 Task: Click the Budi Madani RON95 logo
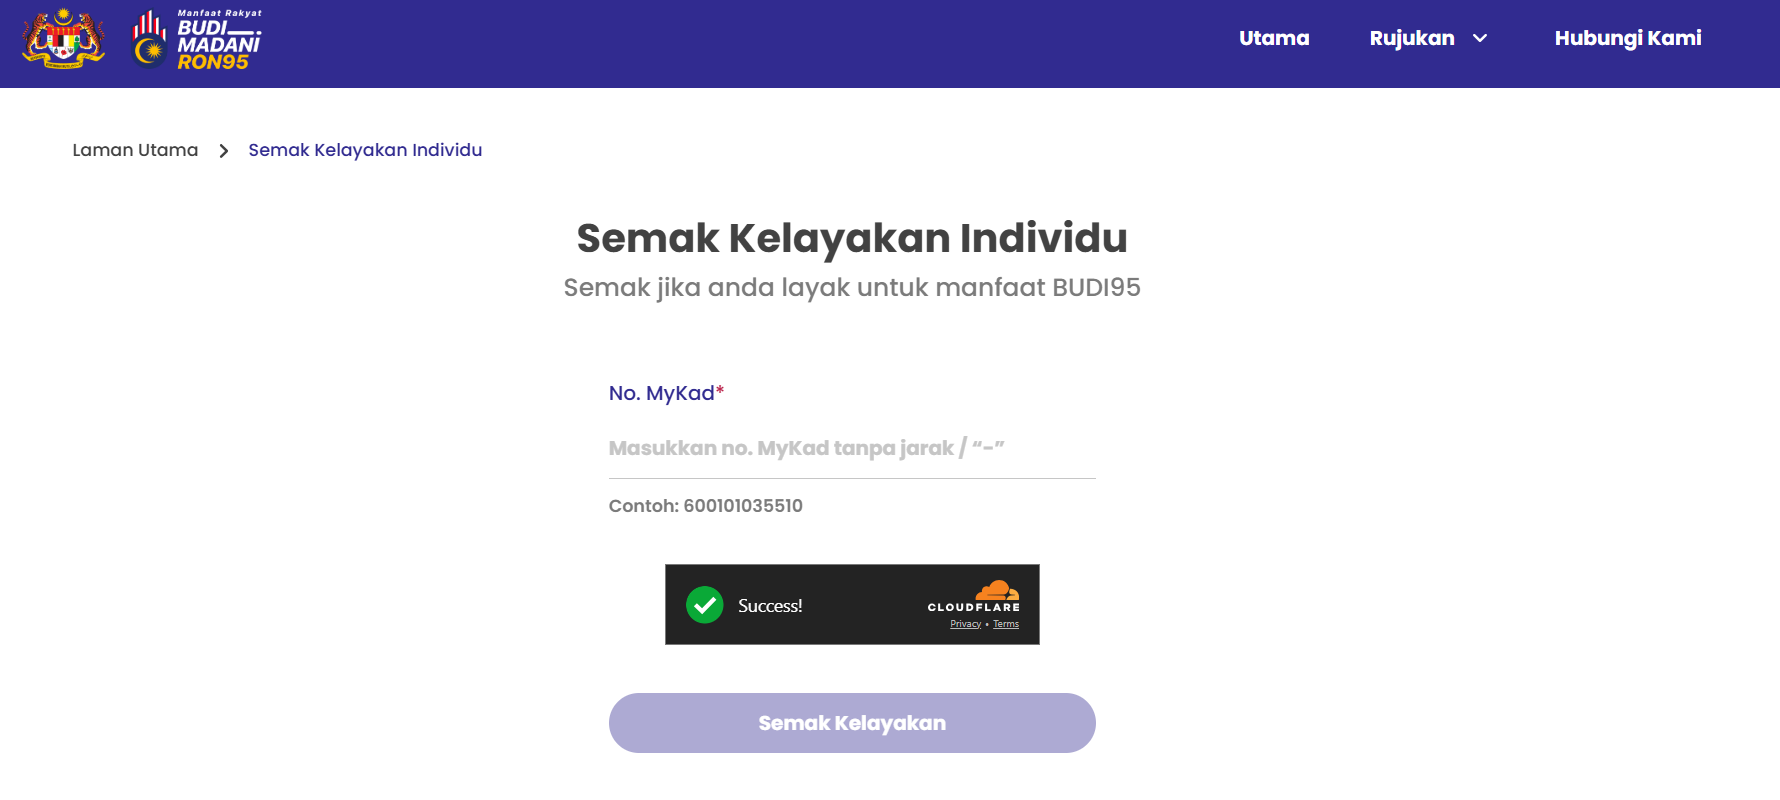197,40
